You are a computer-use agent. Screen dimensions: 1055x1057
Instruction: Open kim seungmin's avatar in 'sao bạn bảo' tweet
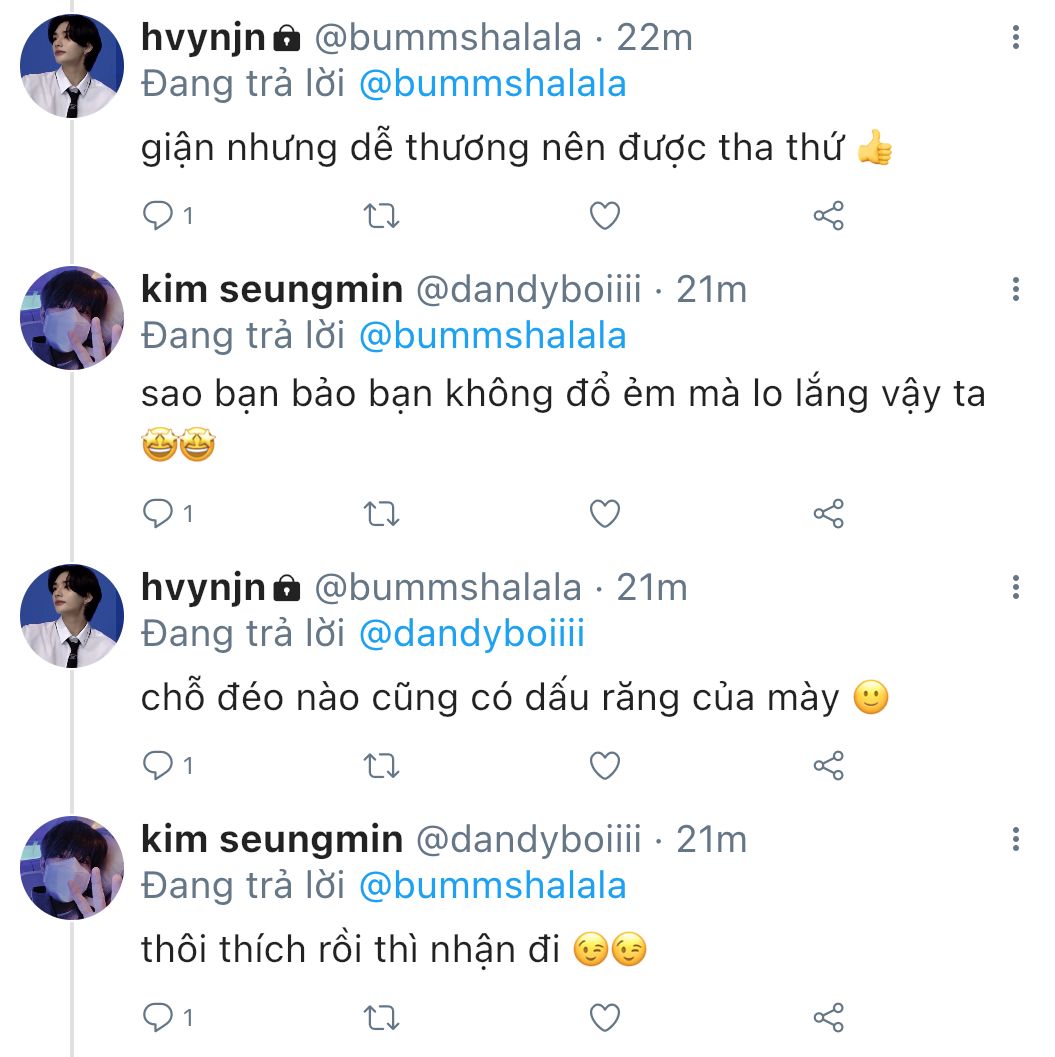(72, 317)
